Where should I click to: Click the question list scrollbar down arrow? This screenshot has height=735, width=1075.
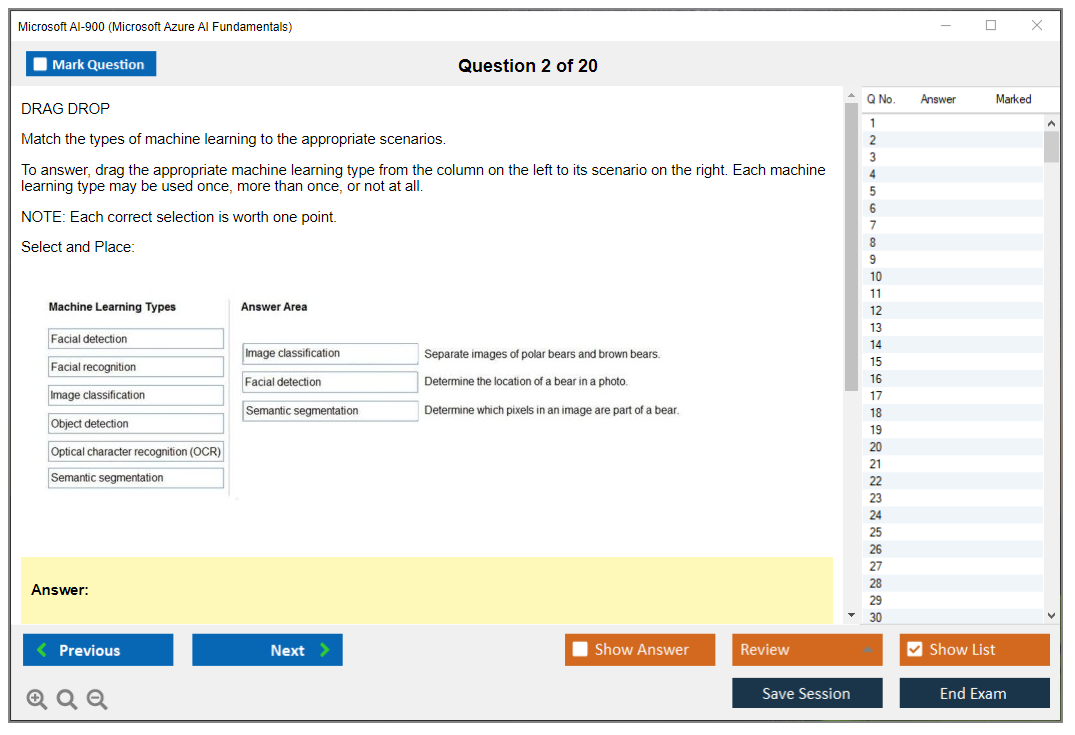coord(1050,614)
